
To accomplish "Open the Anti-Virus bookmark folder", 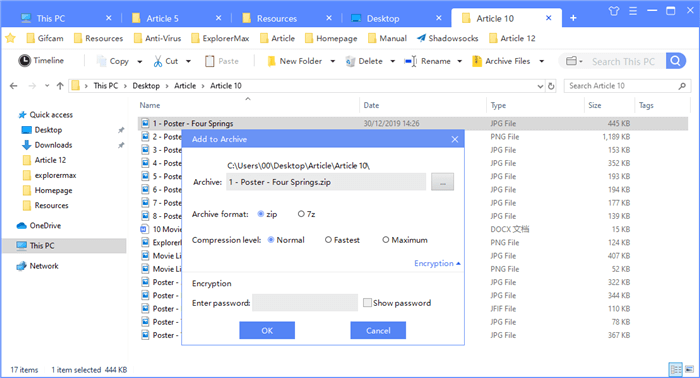I will coord(157,38).
